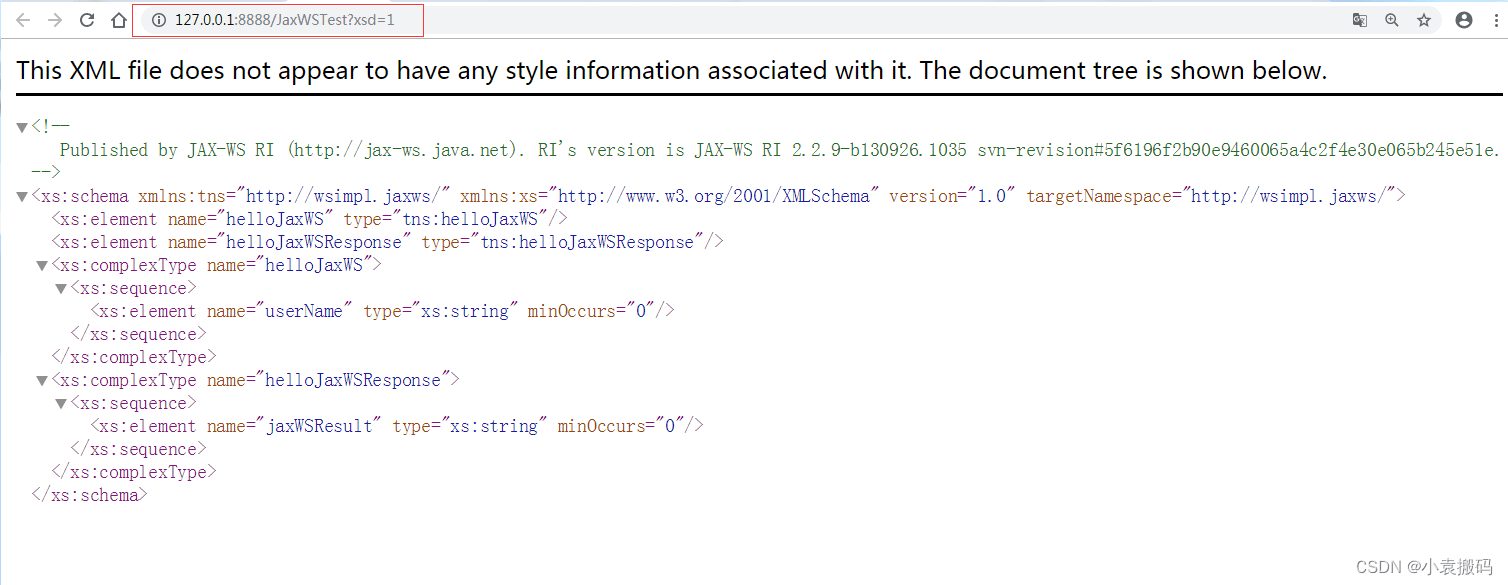Collapse xs:sequence under helloJaxWSResponse complexType
This screenshot has width=1508, height=585.
coord(61,404)
